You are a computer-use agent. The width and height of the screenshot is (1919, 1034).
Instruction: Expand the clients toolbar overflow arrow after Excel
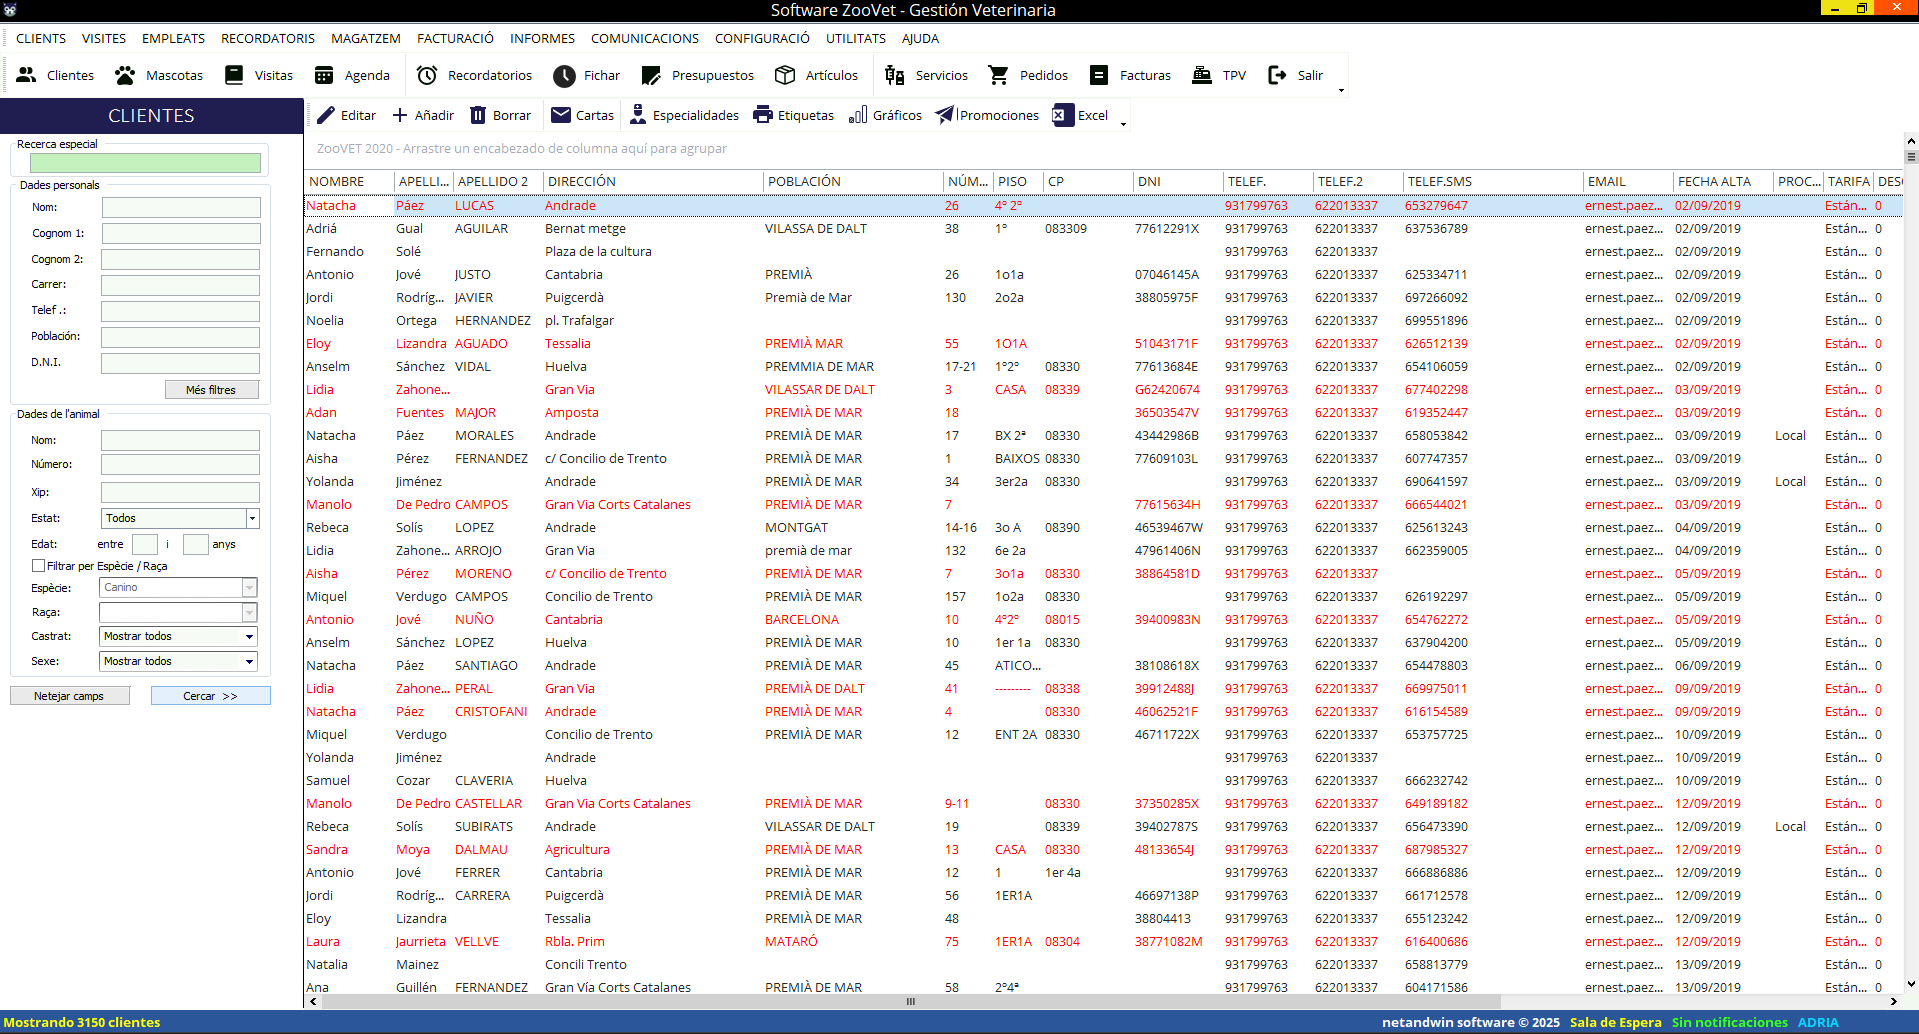click(x=1123, y=124)
